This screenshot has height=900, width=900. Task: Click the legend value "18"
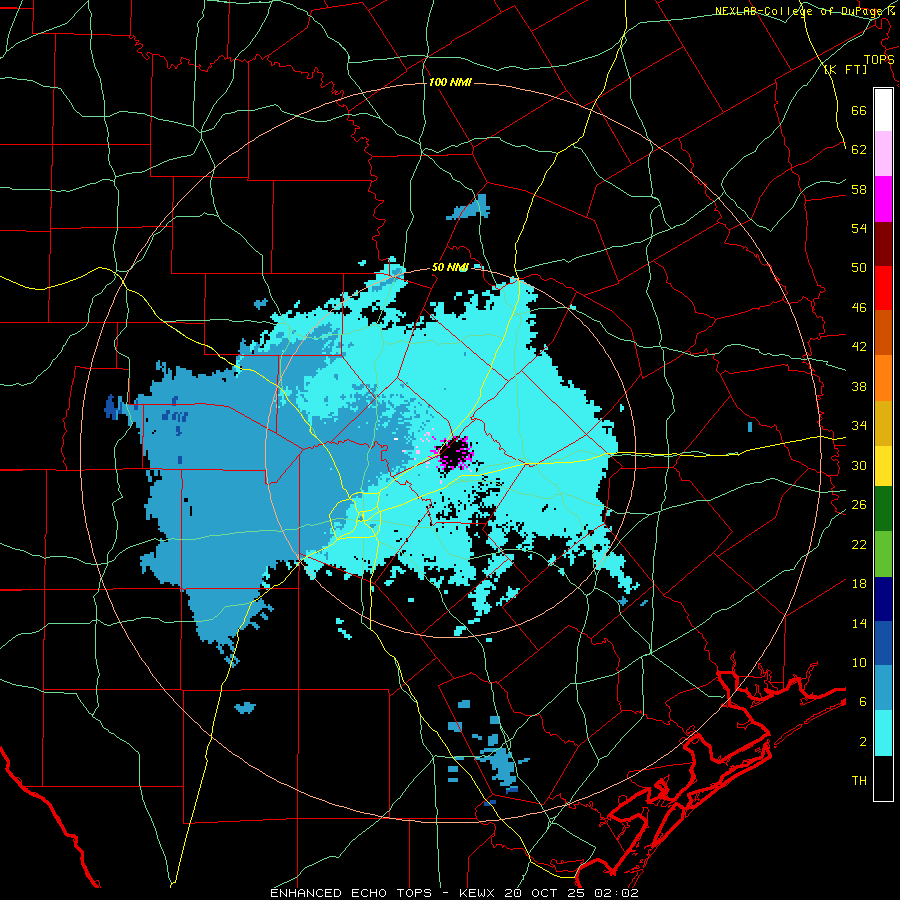[859, 584]
